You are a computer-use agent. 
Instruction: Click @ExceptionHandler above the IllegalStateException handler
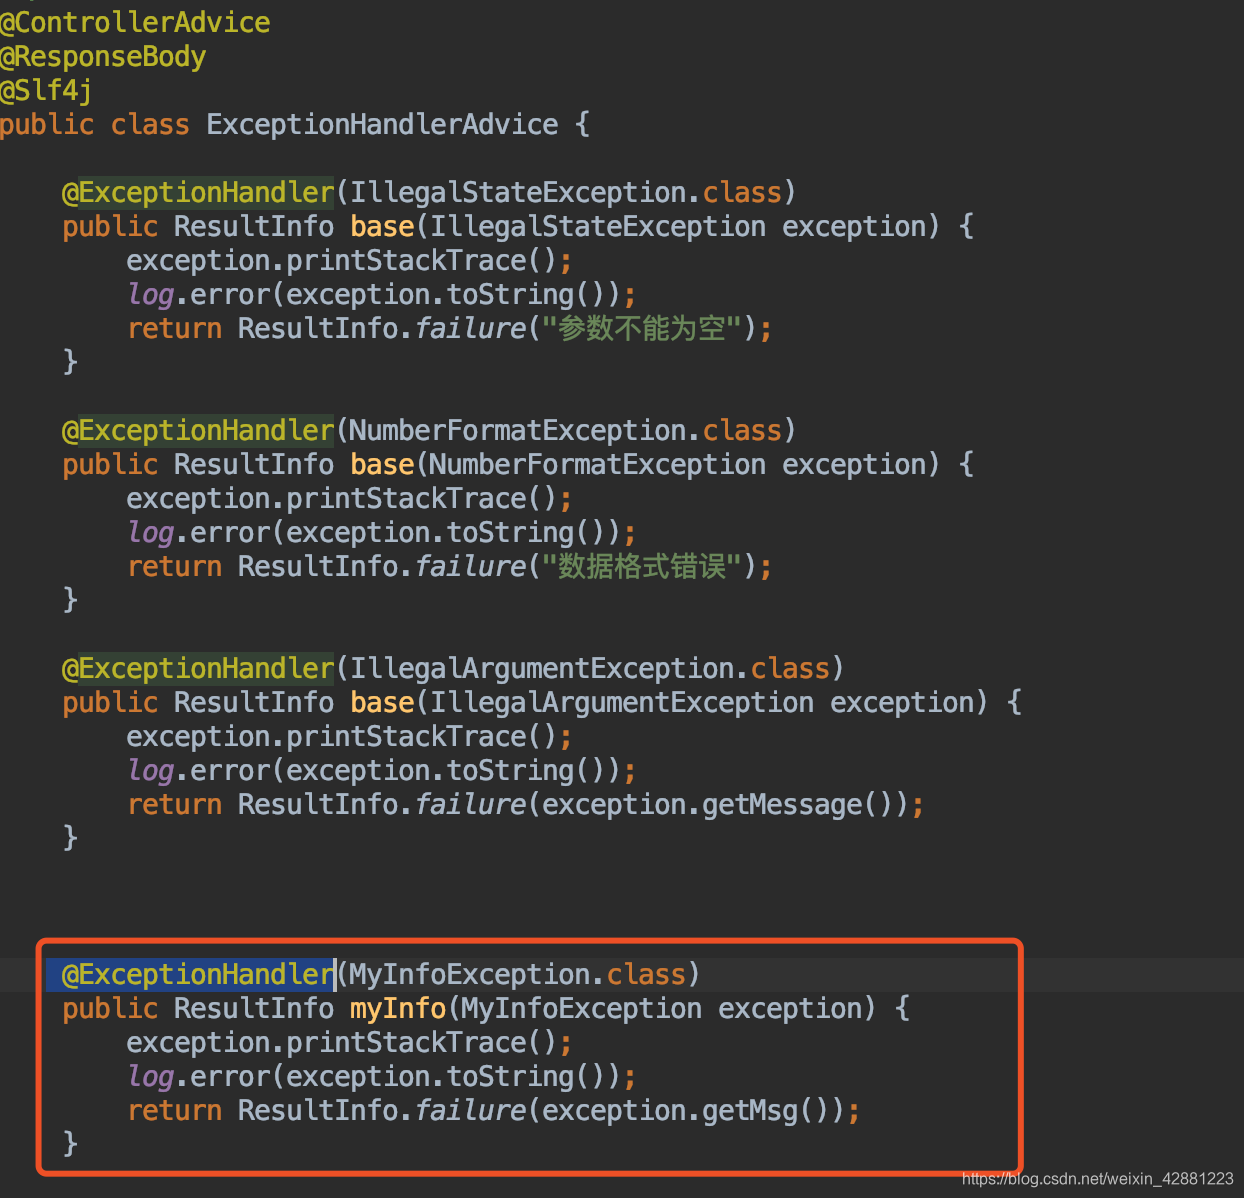click(198, 192)
